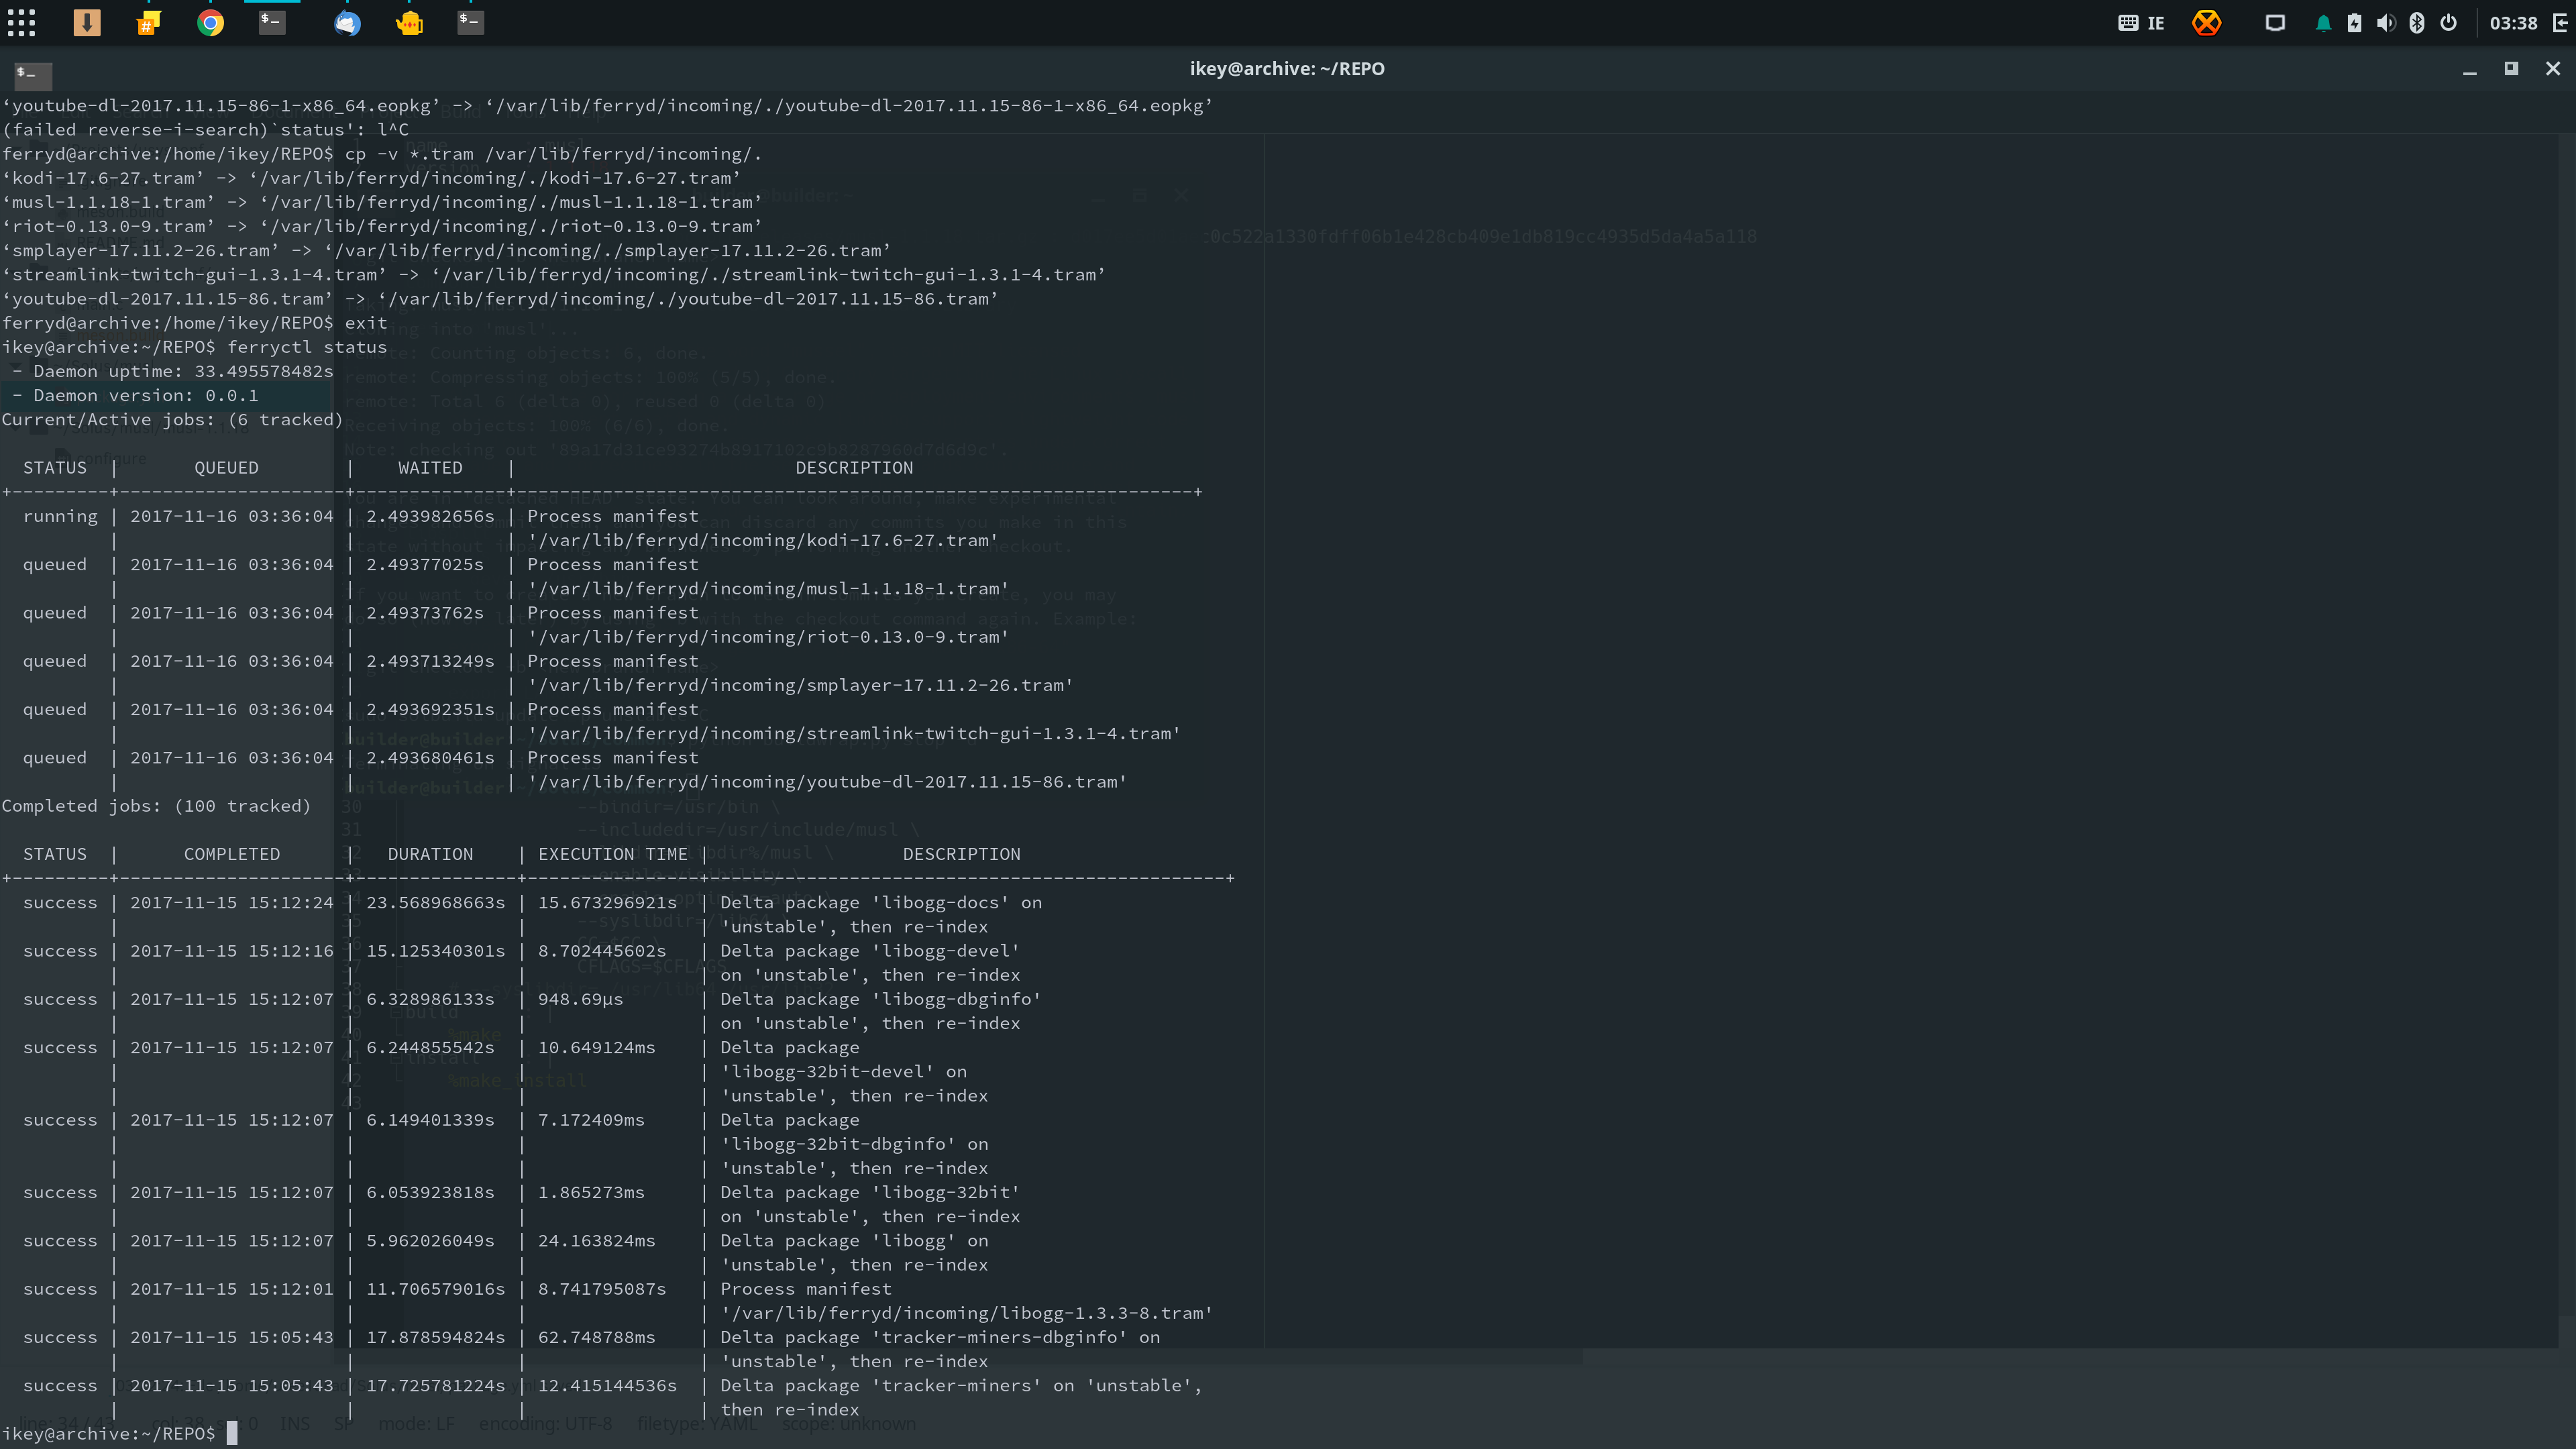The width and height of the screenshot is (2576, 1449).
Task: Open the Budgie applications grid menu
Action: (21, 23)
